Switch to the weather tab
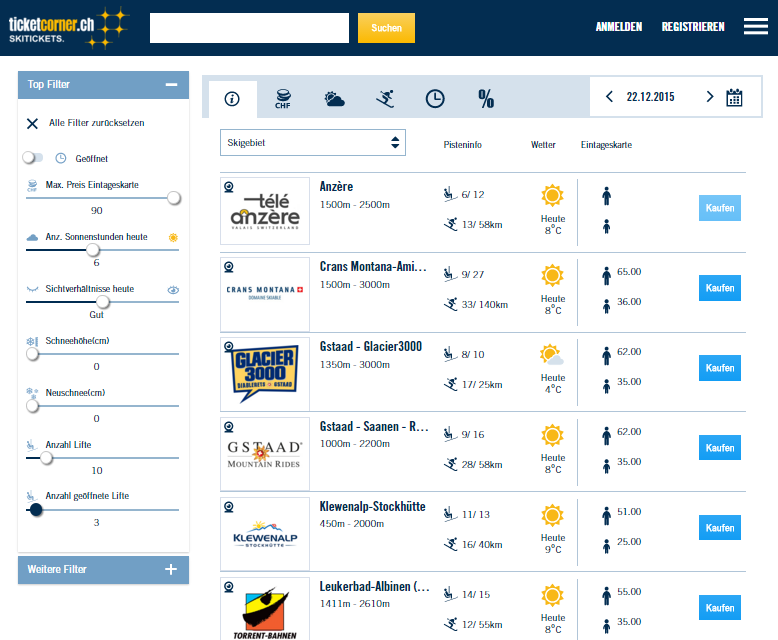The height and width of the screenshot is (640, 778). 334,99
